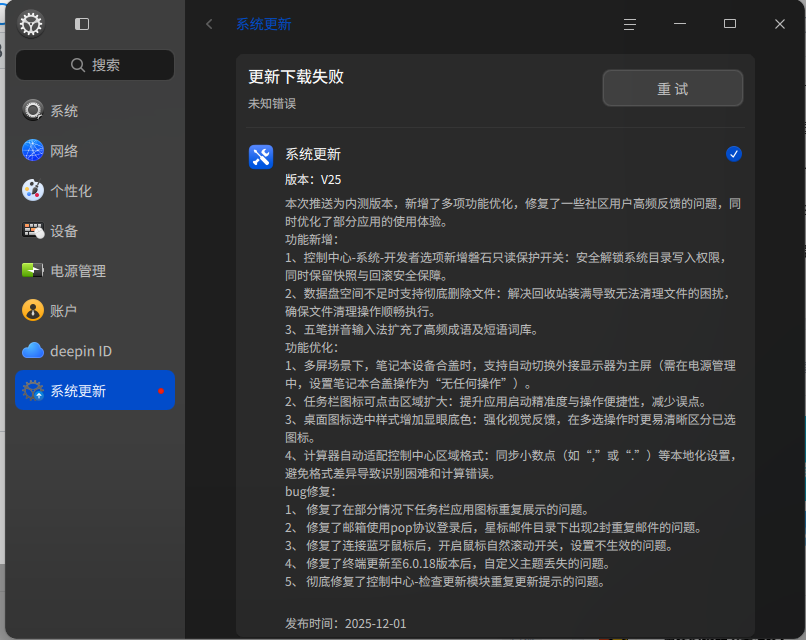Click the blue wrench update icon
Viewport: 806px width, 640px height.
(x=261, y=157)
